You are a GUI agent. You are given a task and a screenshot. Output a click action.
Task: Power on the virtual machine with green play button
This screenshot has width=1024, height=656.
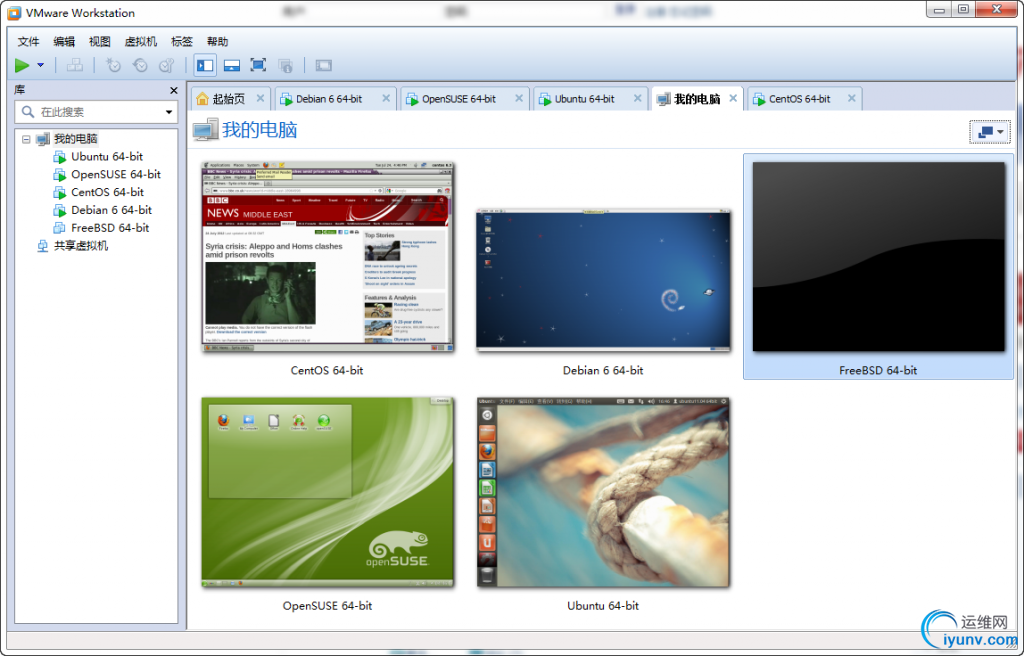coord(22,65)
